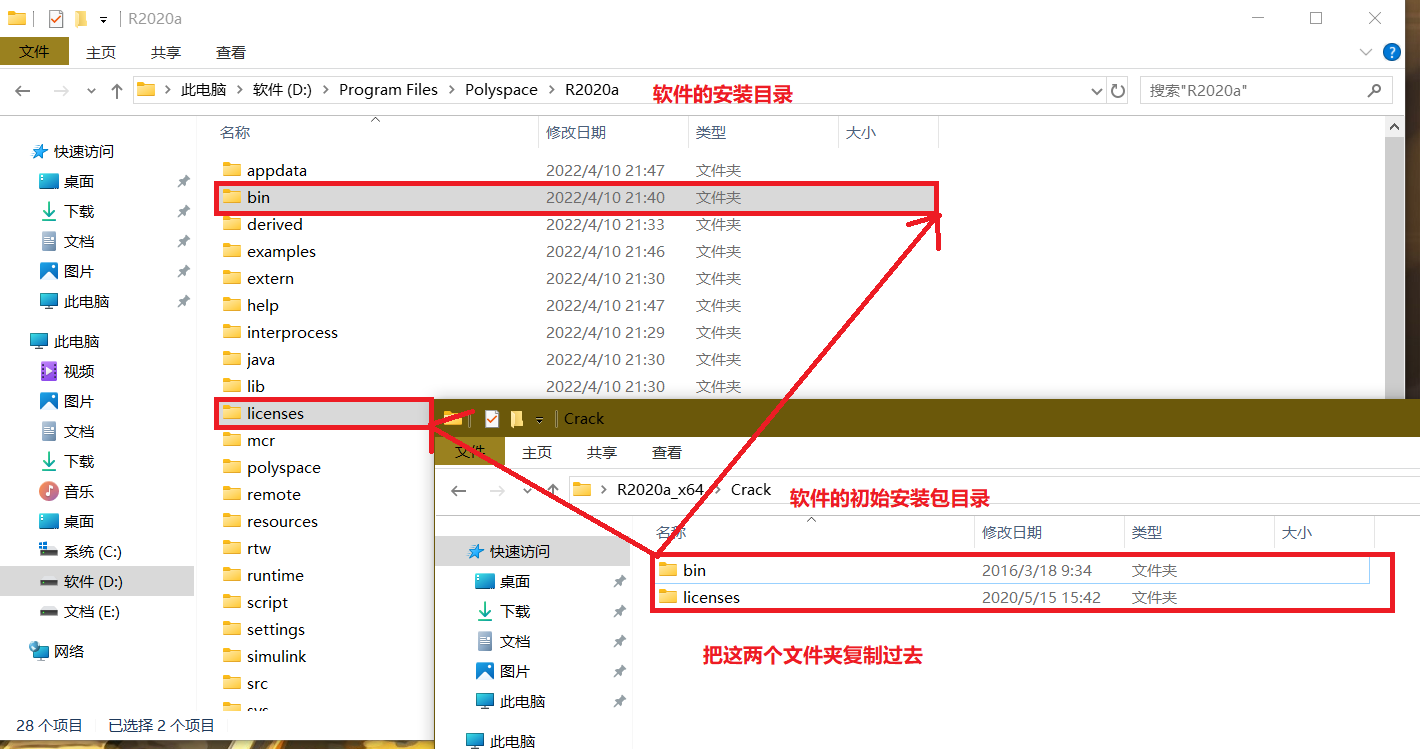This screenshot has width=1420, height=749.
Task: Open the 文件 menu in the R2020a window
Action: [34, 52]
